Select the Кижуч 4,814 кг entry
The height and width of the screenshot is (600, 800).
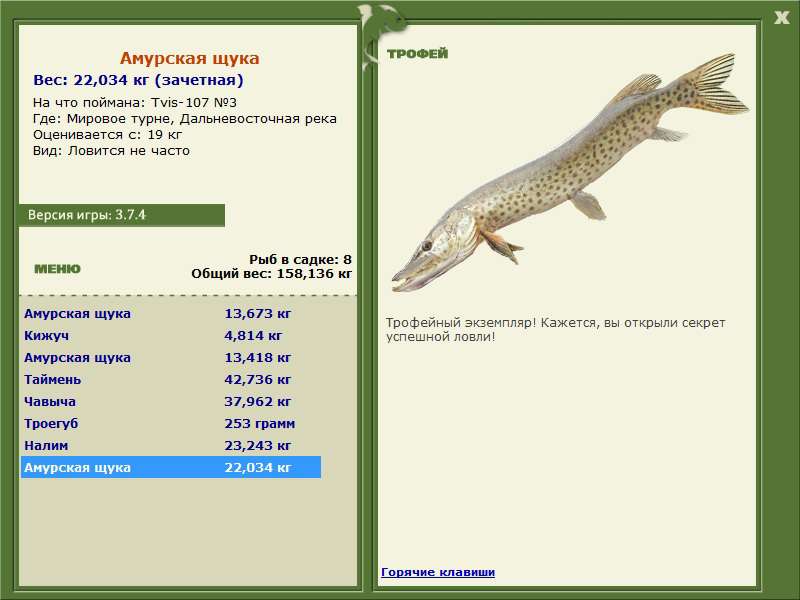click(x=170, y=336)
